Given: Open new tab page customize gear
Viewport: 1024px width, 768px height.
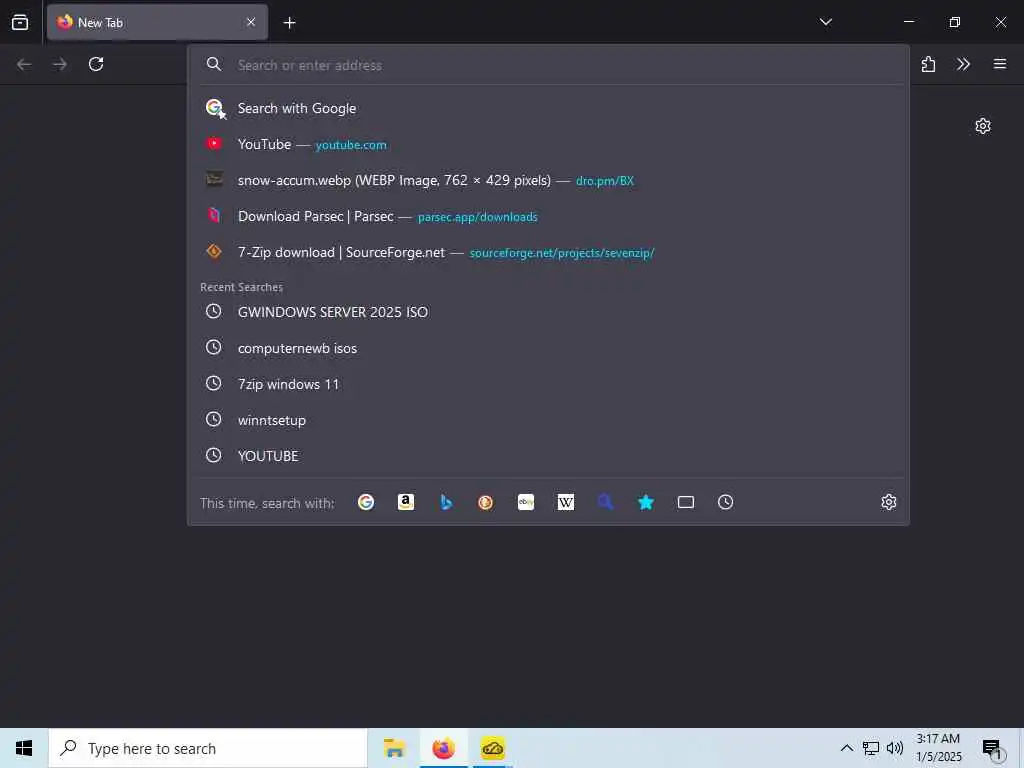Looking at the screenshot, I should coord(983,126).
